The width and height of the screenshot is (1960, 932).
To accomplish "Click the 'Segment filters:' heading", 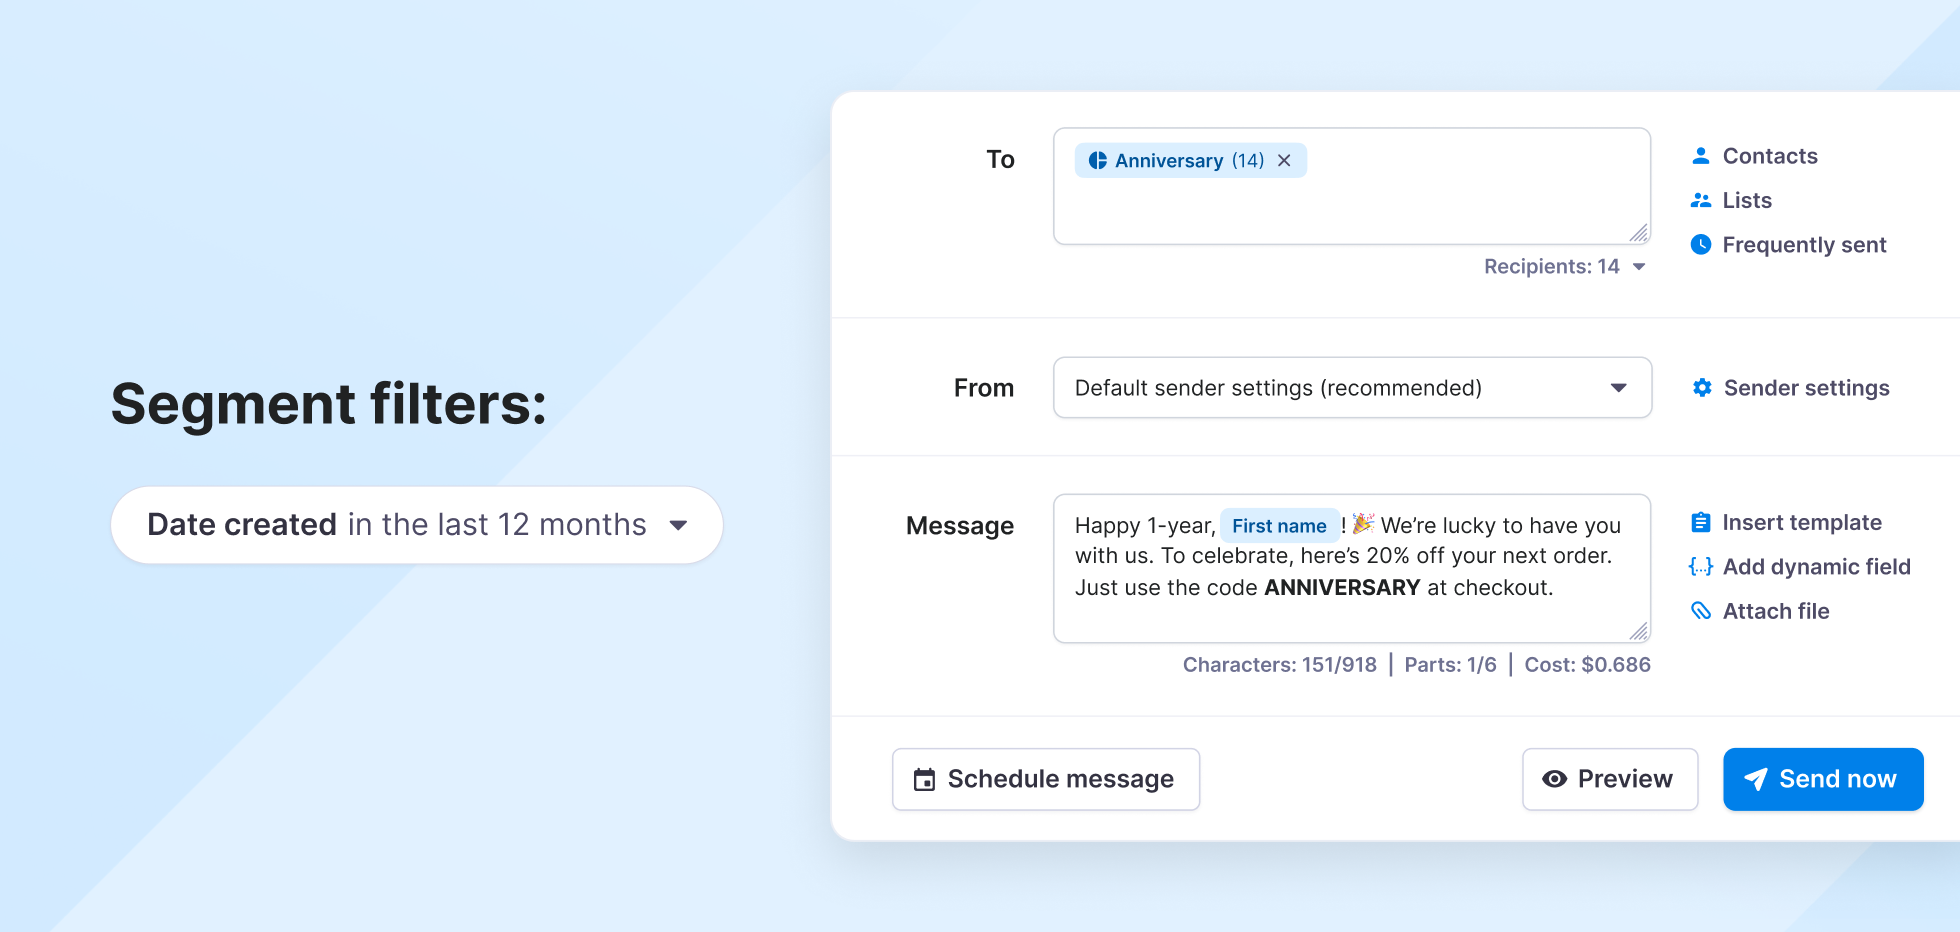I will click(329, 404).
